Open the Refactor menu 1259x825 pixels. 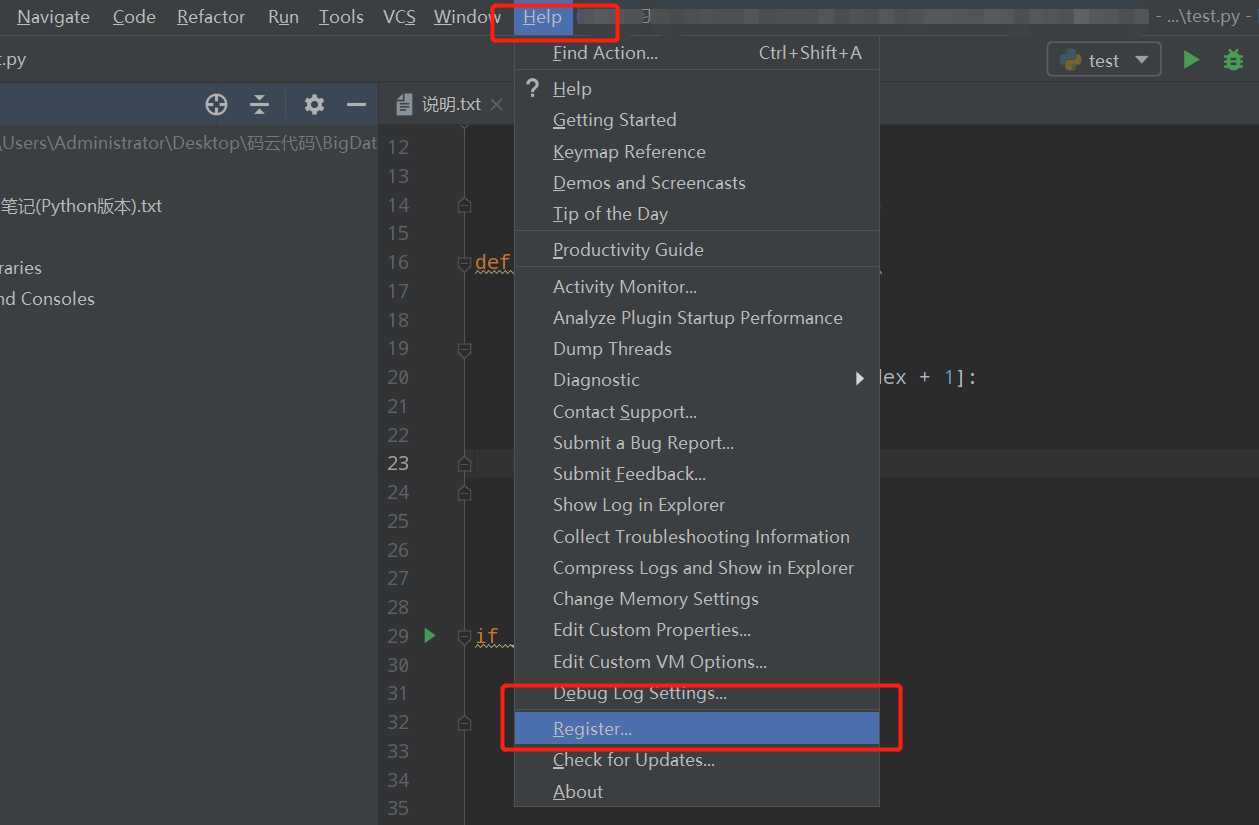pos(211,17)
